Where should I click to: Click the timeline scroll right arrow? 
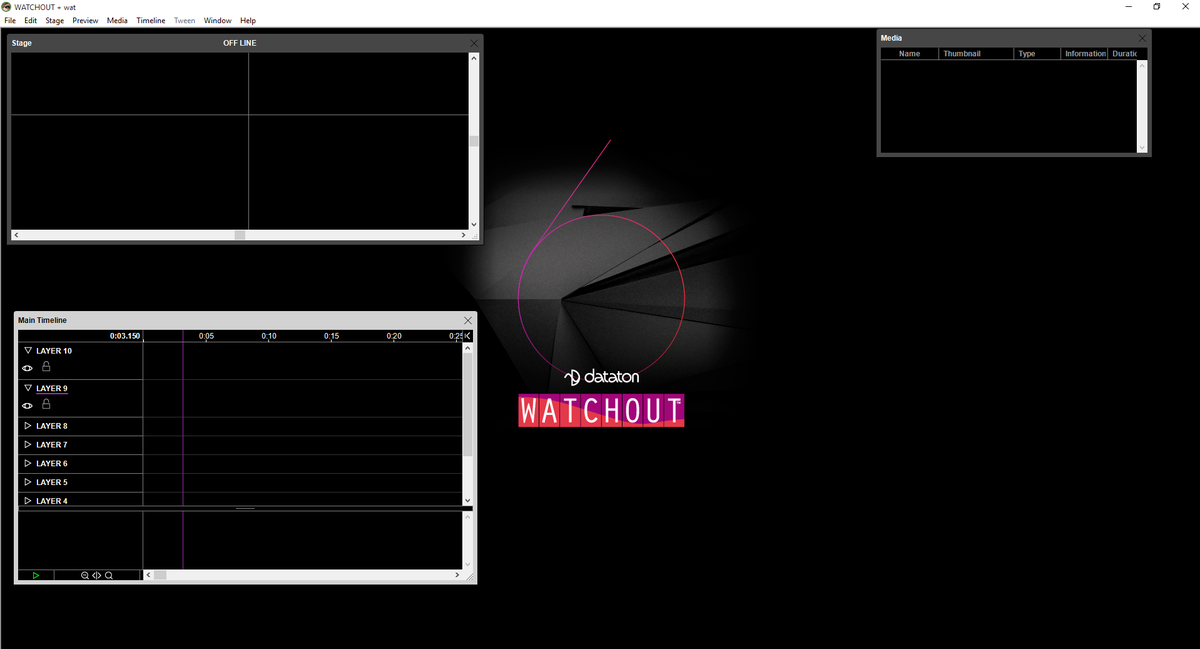pyautogui.click(x=457, y=575)
